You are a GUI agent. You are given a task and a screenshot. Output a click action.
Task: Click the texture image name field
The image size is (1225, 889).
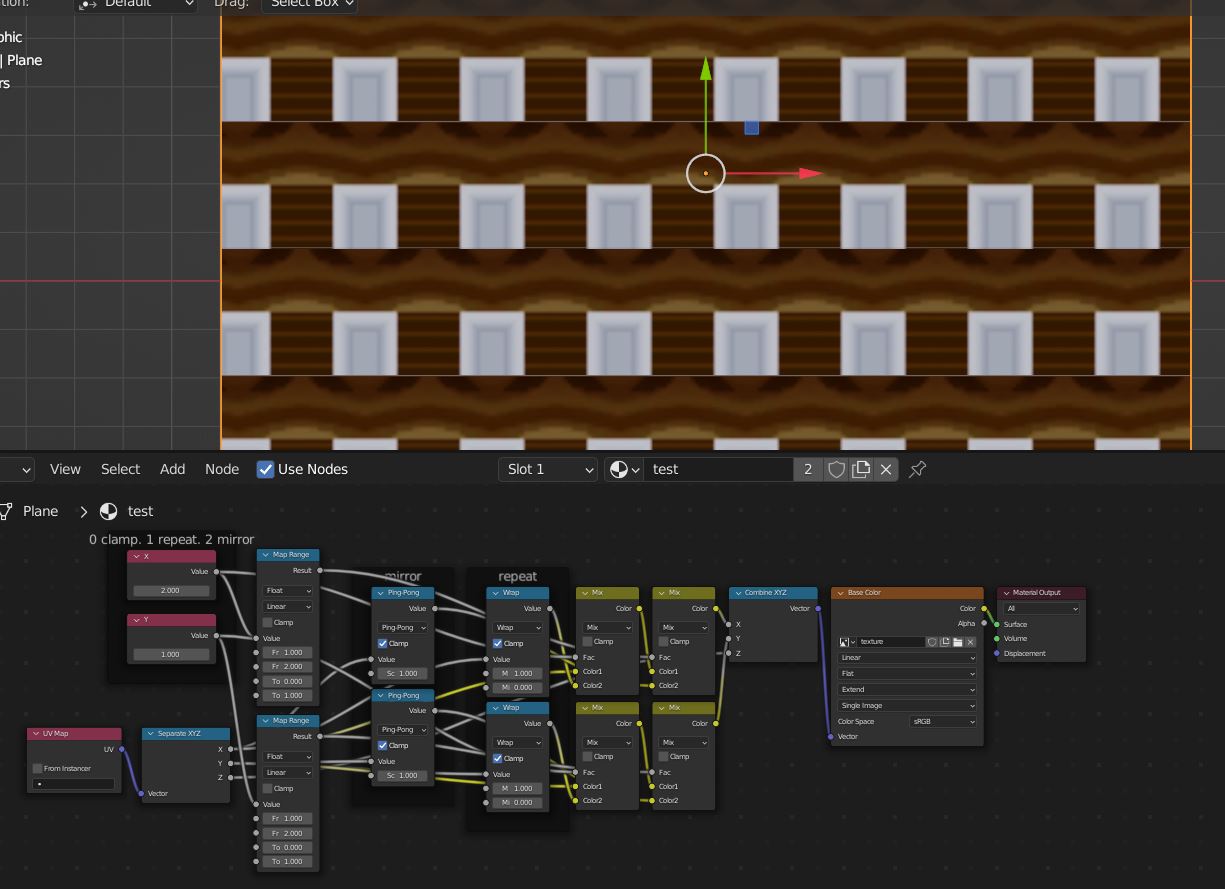click(x=890, y=642)
